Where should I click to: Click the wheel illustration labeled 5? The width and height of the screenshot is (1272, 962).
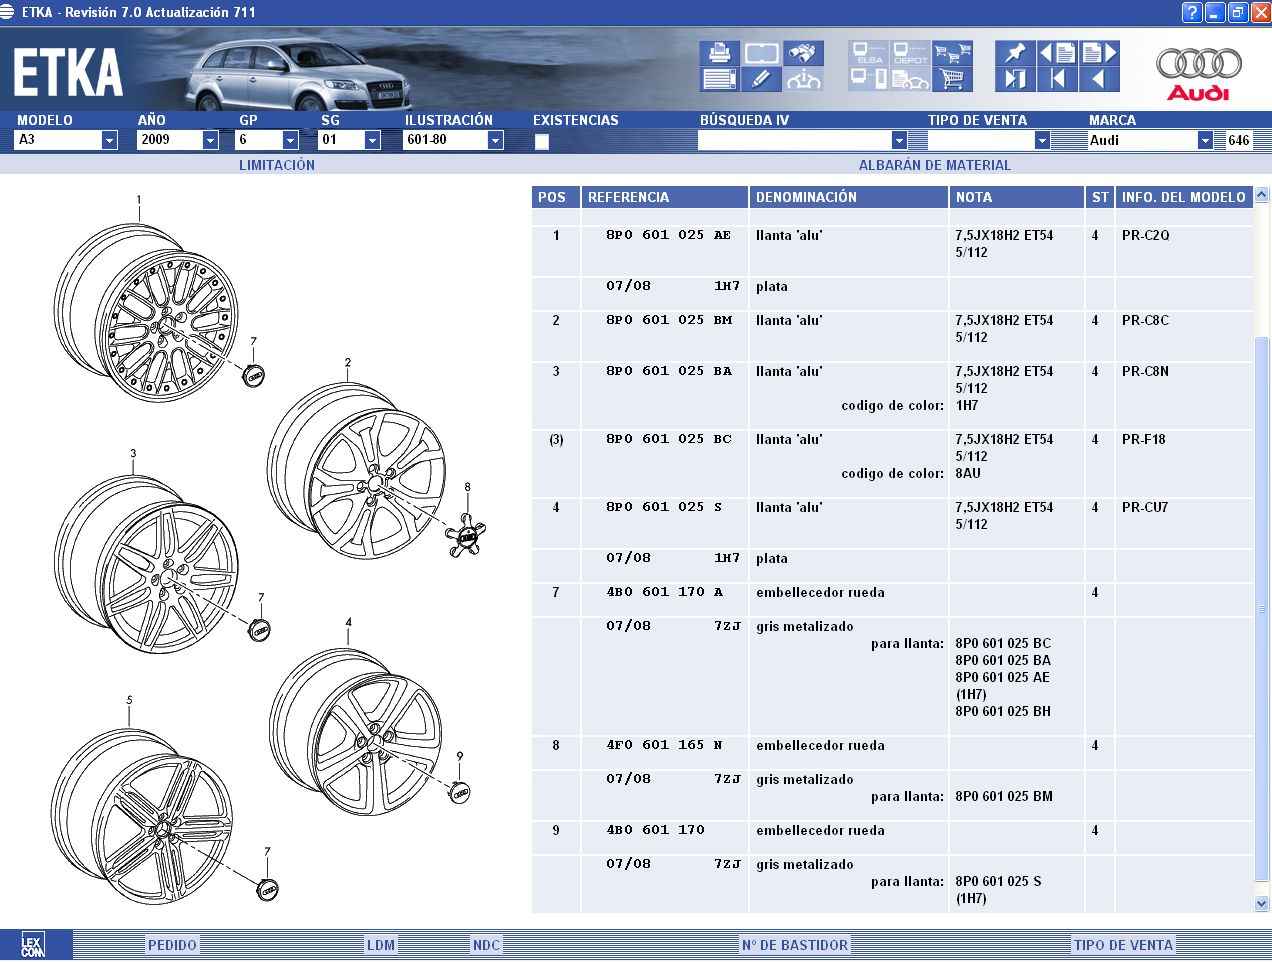(x=143, y=815)
